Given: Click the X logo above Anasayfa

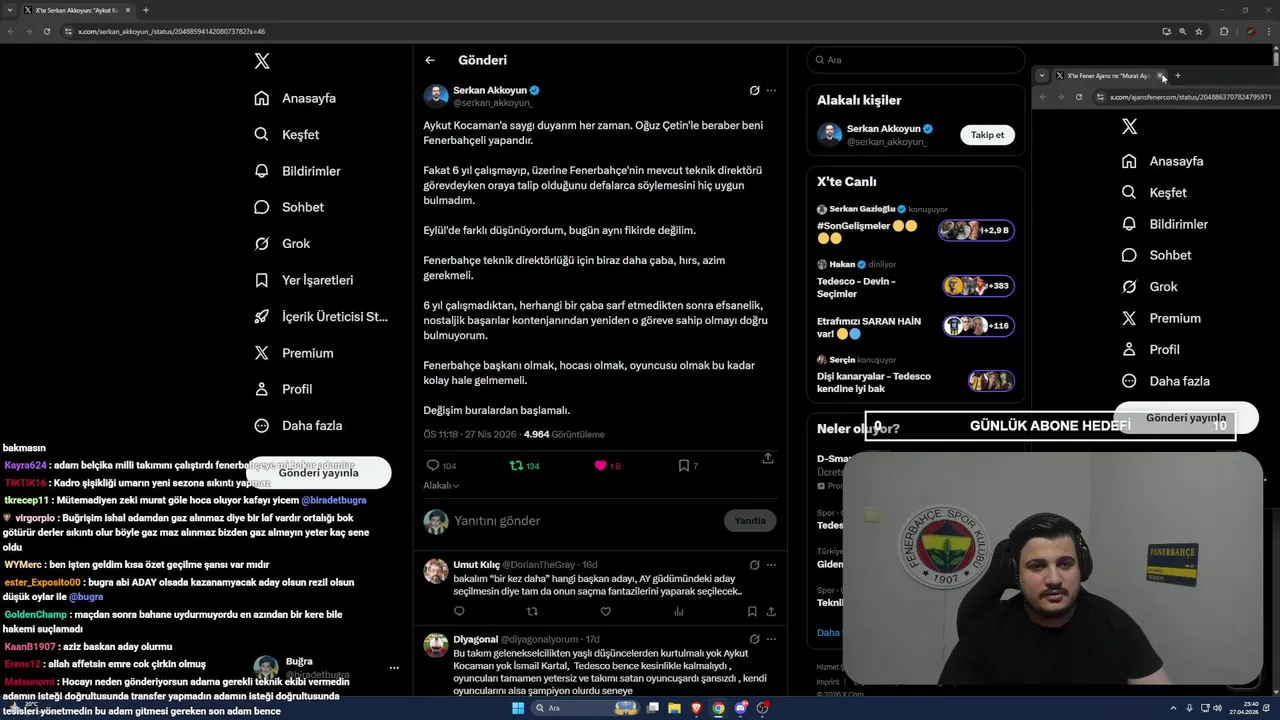Looking at the screenshot, I should pyautogui.click(x=262, y=61).
